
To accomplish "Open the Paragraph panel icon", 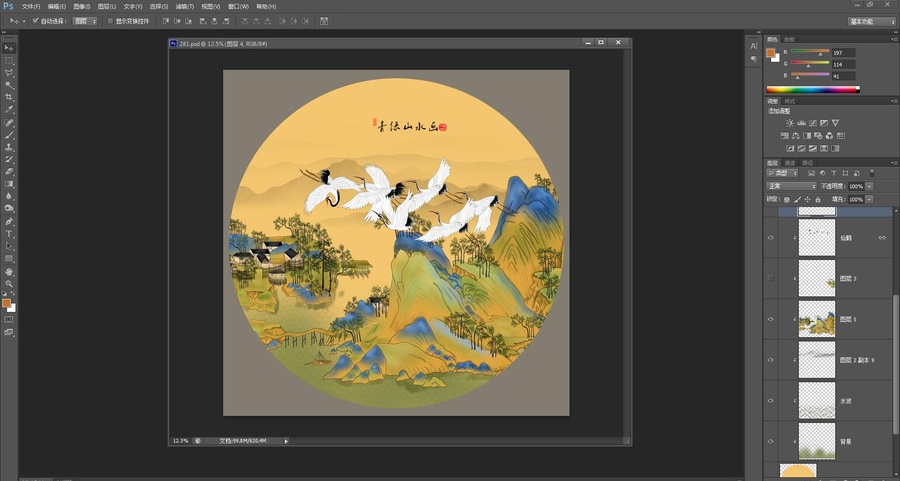I will pos(754,59).
